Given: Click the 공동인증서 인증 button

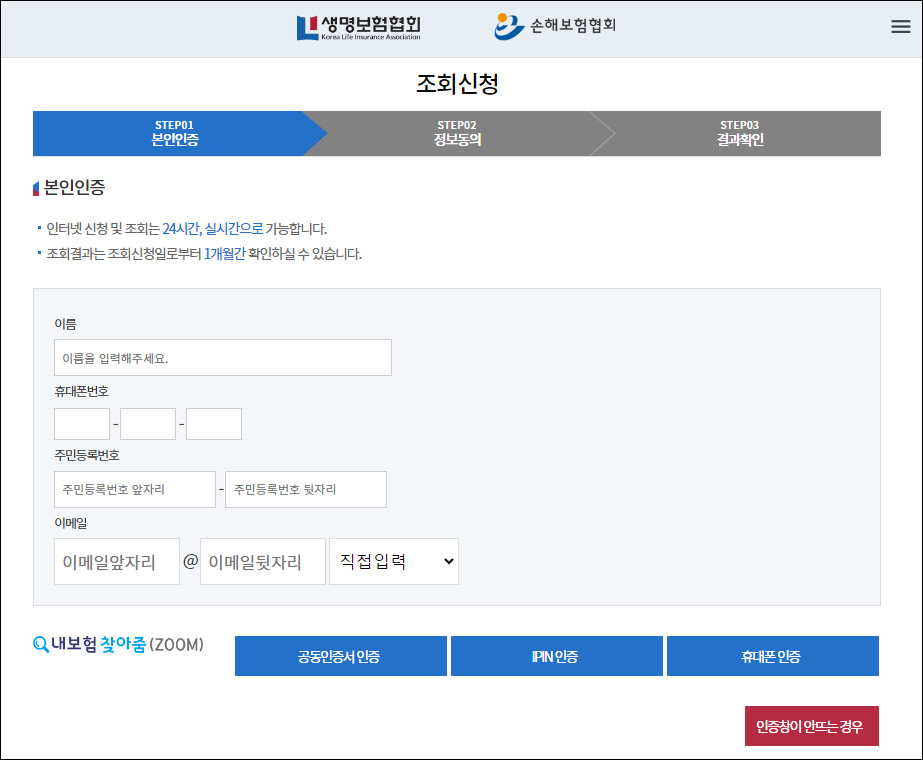Looking at the screenshot, I should 340,655.
